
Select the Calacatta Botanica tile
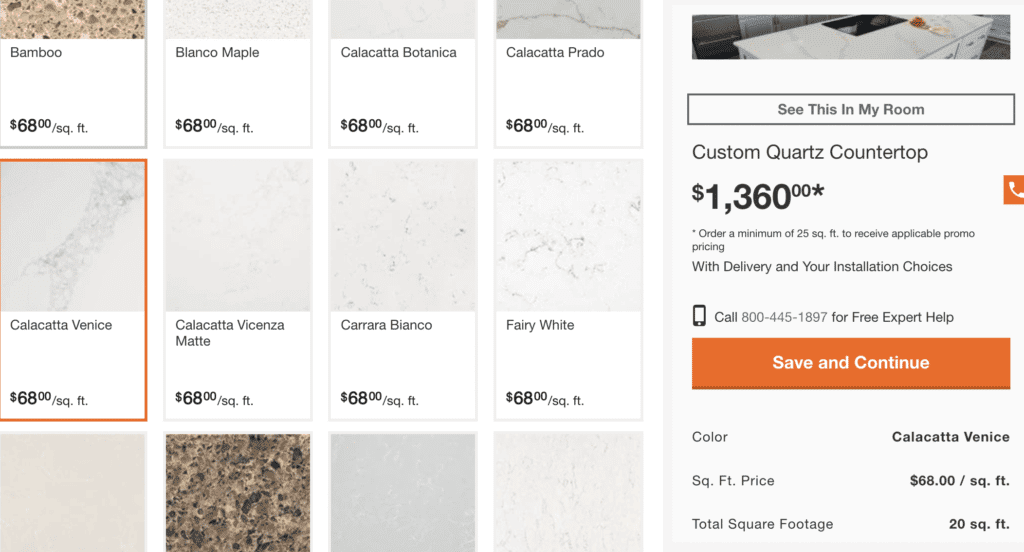403,73
